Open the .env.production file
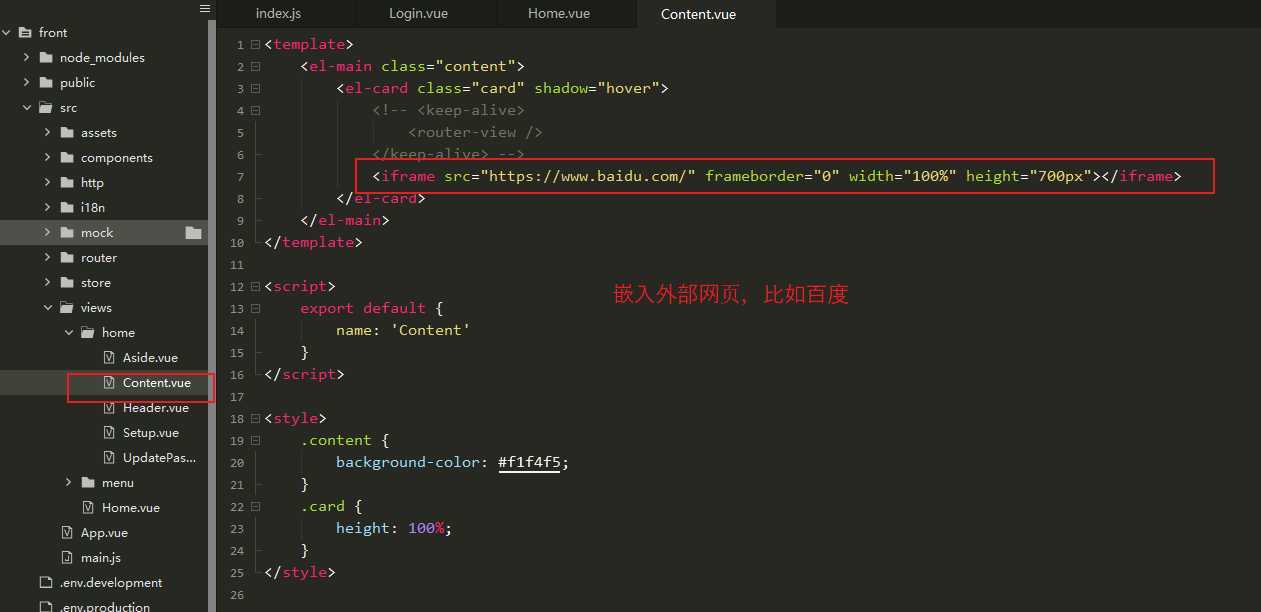The image size is (1261, 612). click(x=107, y=605)
